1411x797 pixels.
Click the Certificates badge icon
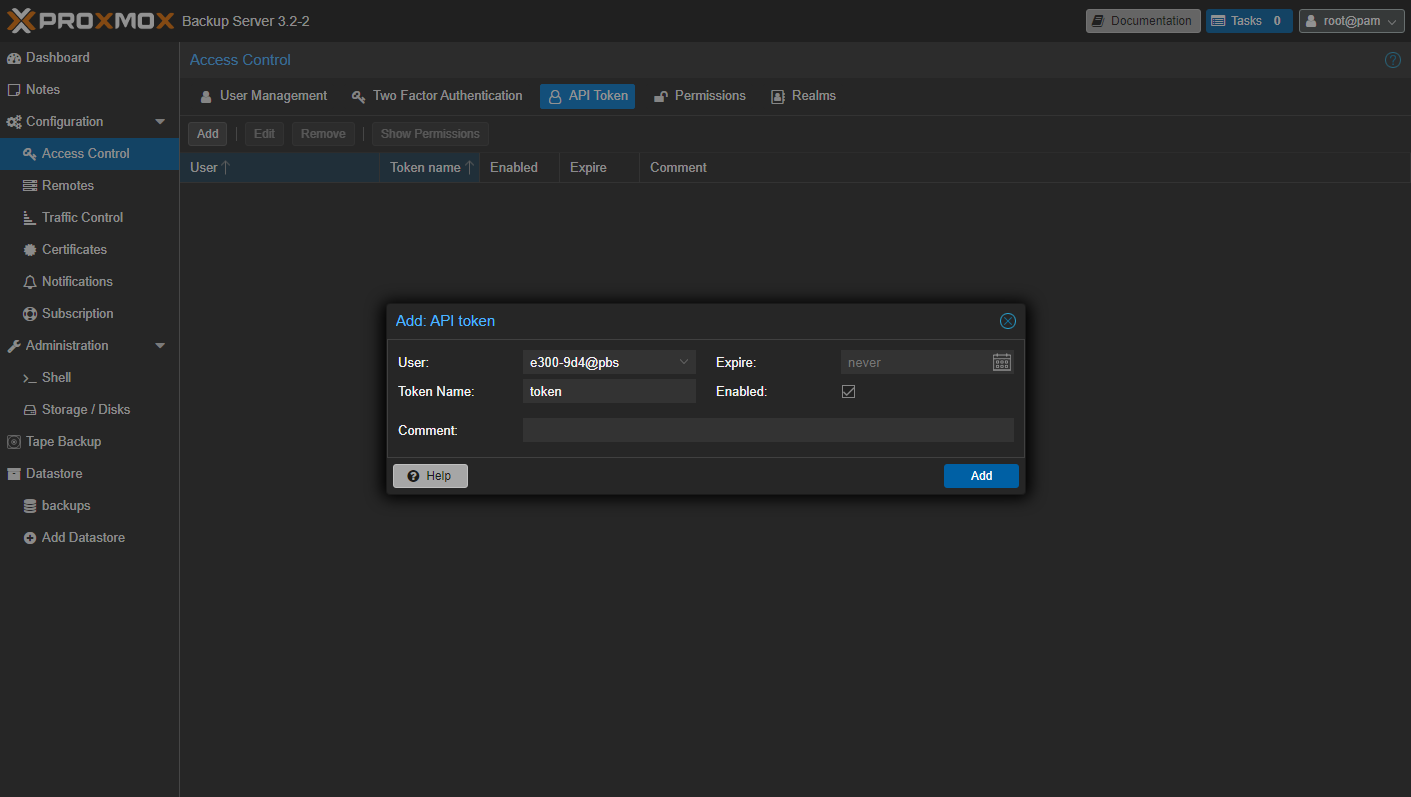coord(30,250)
